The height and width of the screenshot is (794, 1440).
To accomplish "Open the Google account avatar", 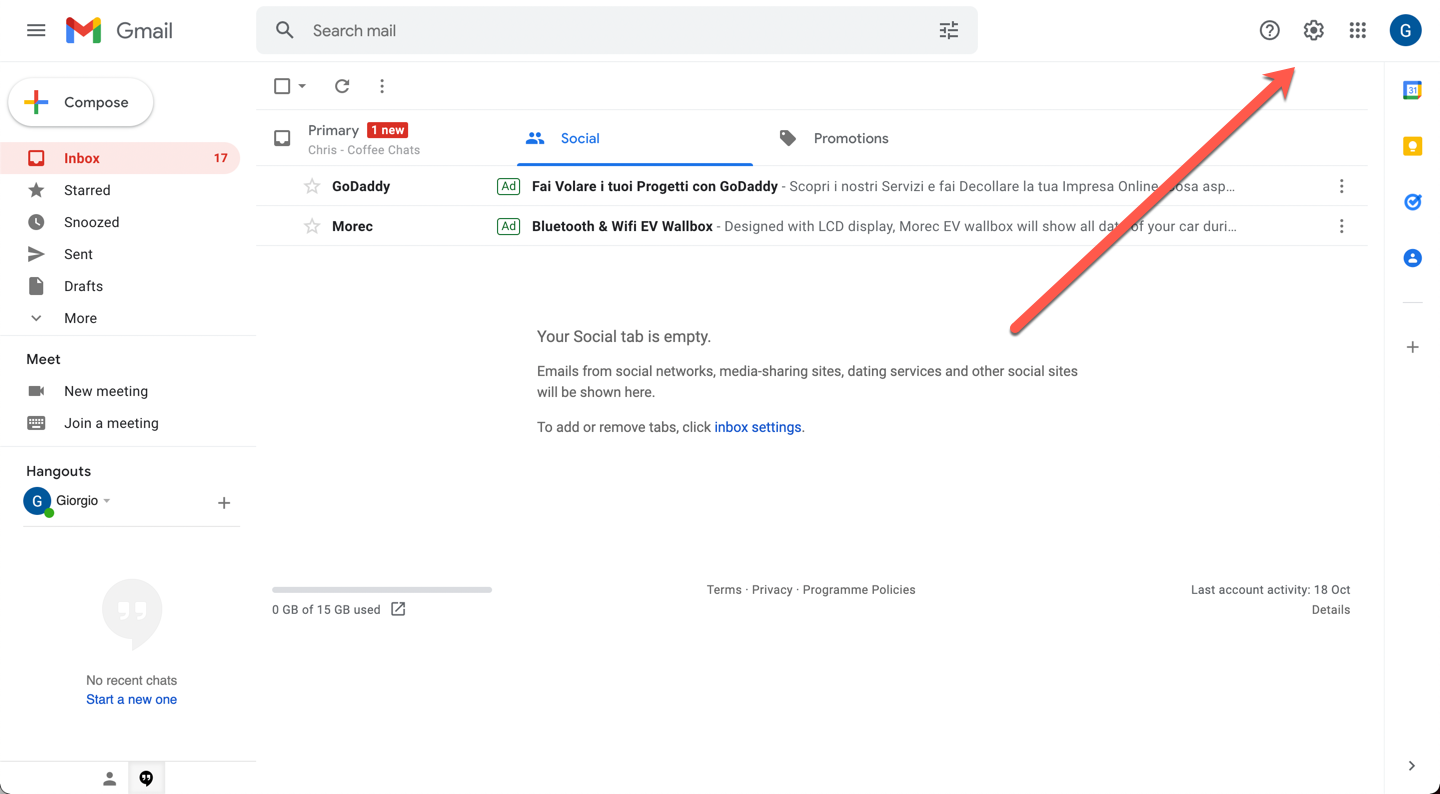I will tap(1406, 30).
